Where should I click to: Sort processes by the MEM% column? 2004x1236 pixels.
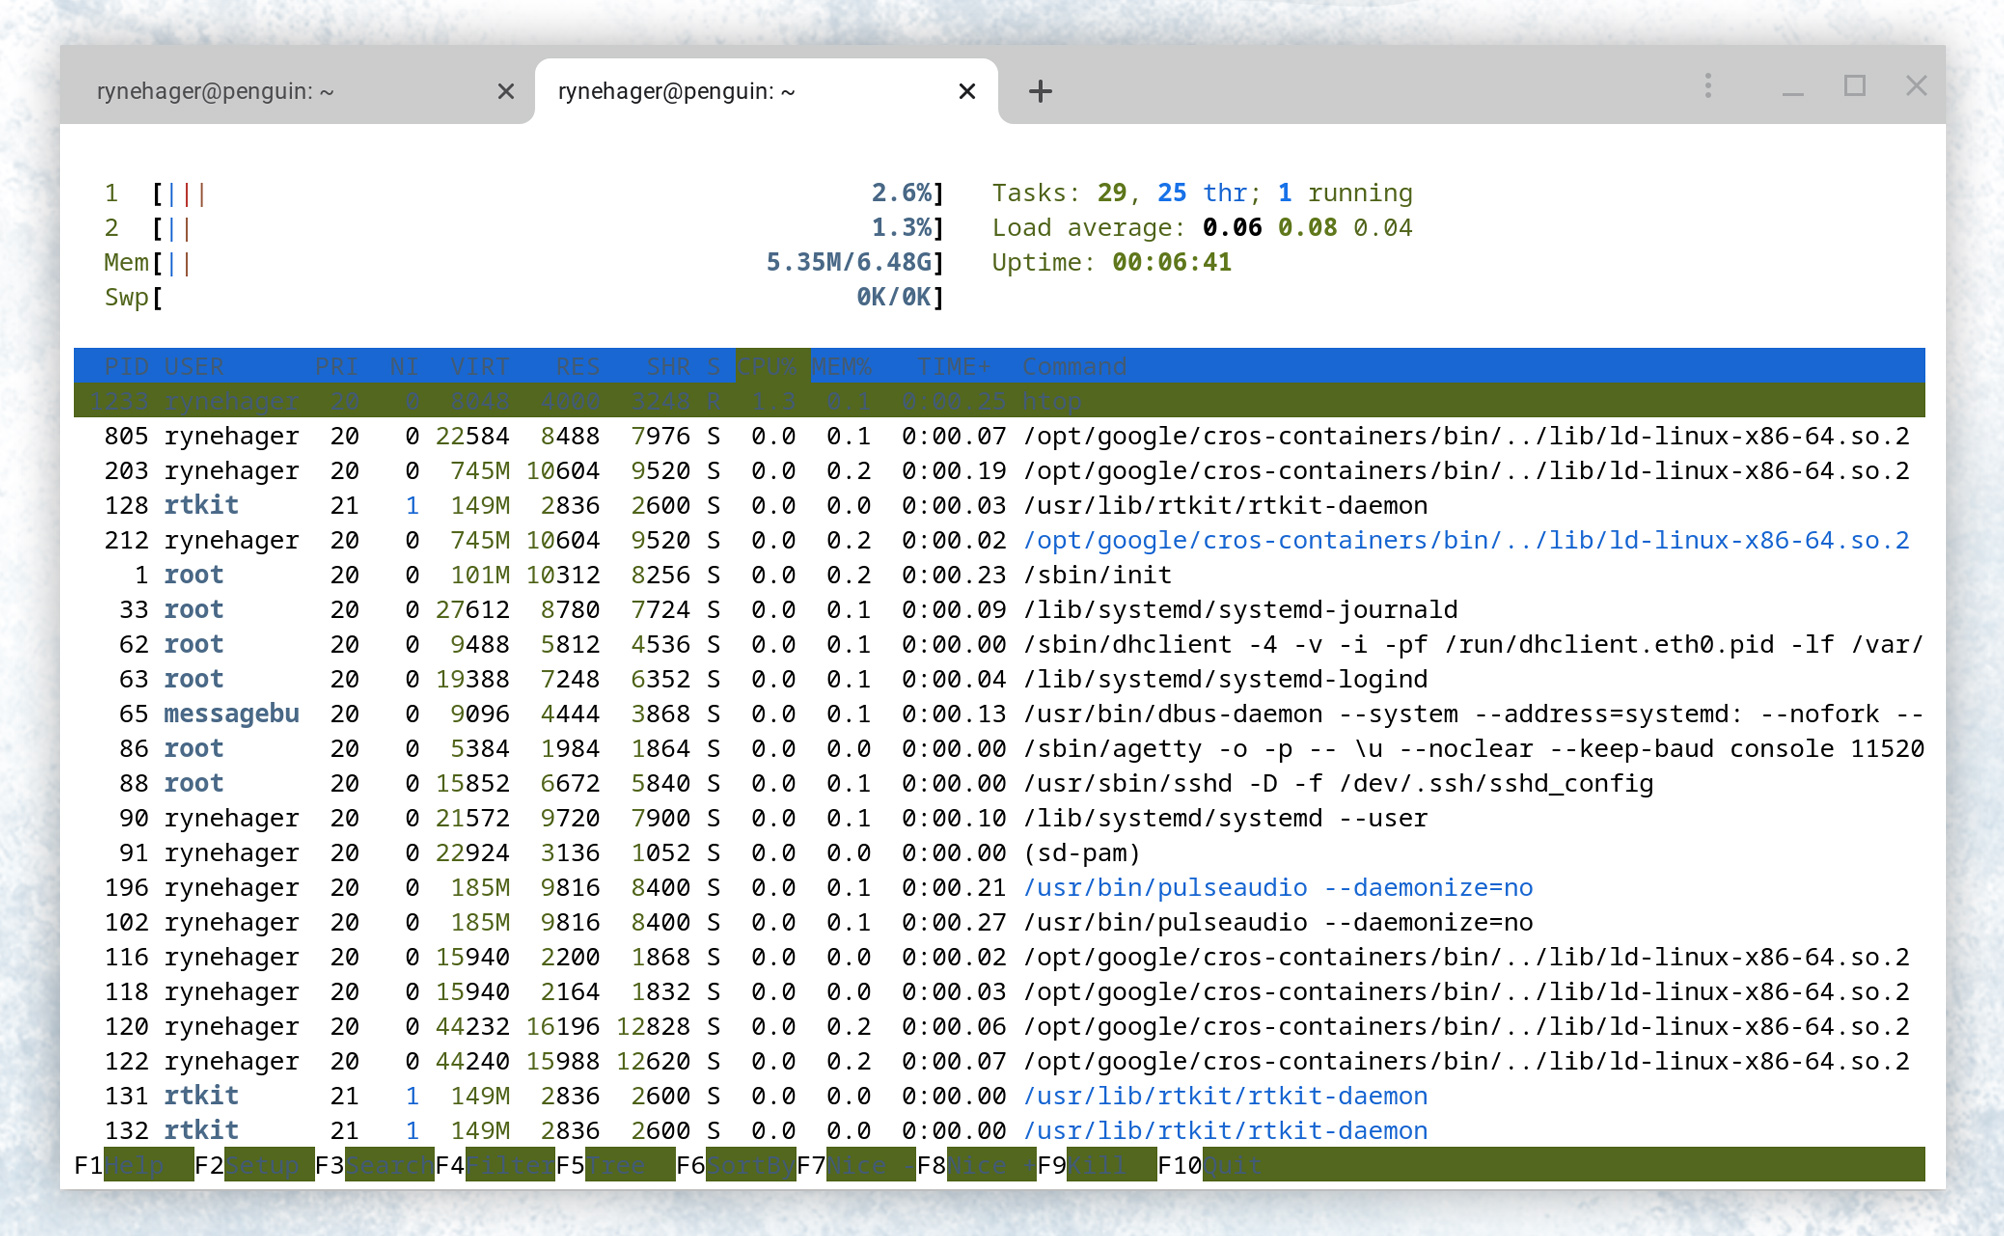(844, 366)
